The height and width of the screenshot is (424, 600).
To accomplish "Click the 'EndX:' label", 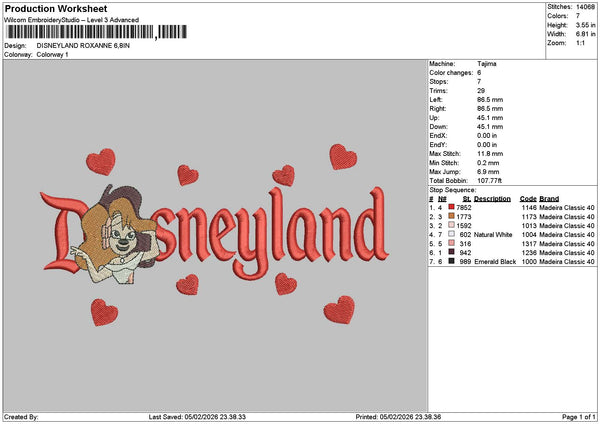I will 438,136.
